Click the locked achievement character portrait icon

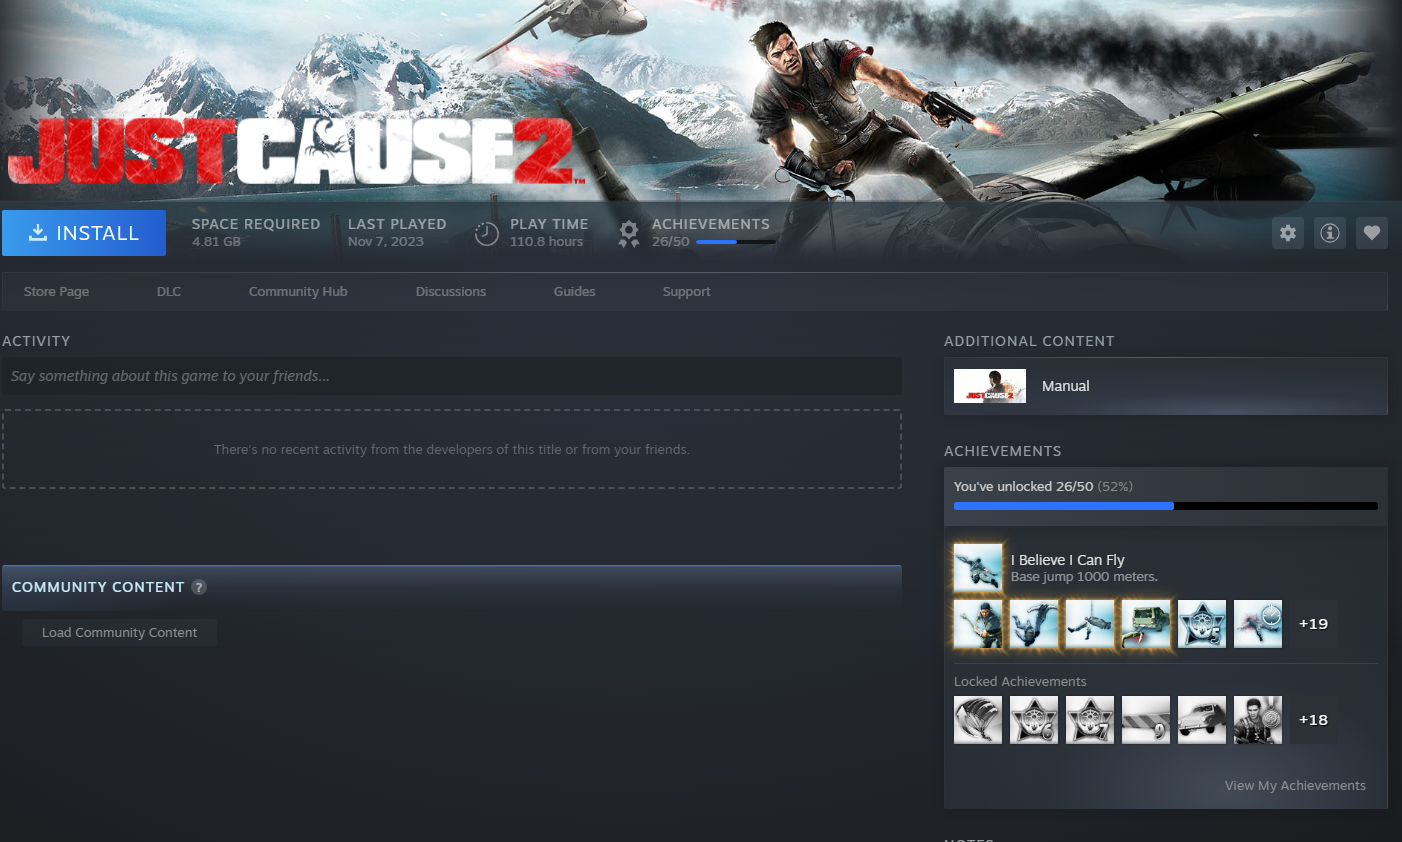tap(1258, 720)
